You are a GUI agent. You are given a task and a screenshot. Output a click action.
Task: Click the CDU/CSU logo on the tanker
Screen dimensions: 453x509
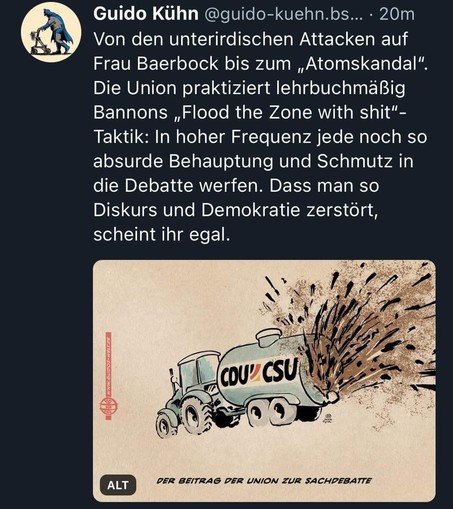coord(258,373)
